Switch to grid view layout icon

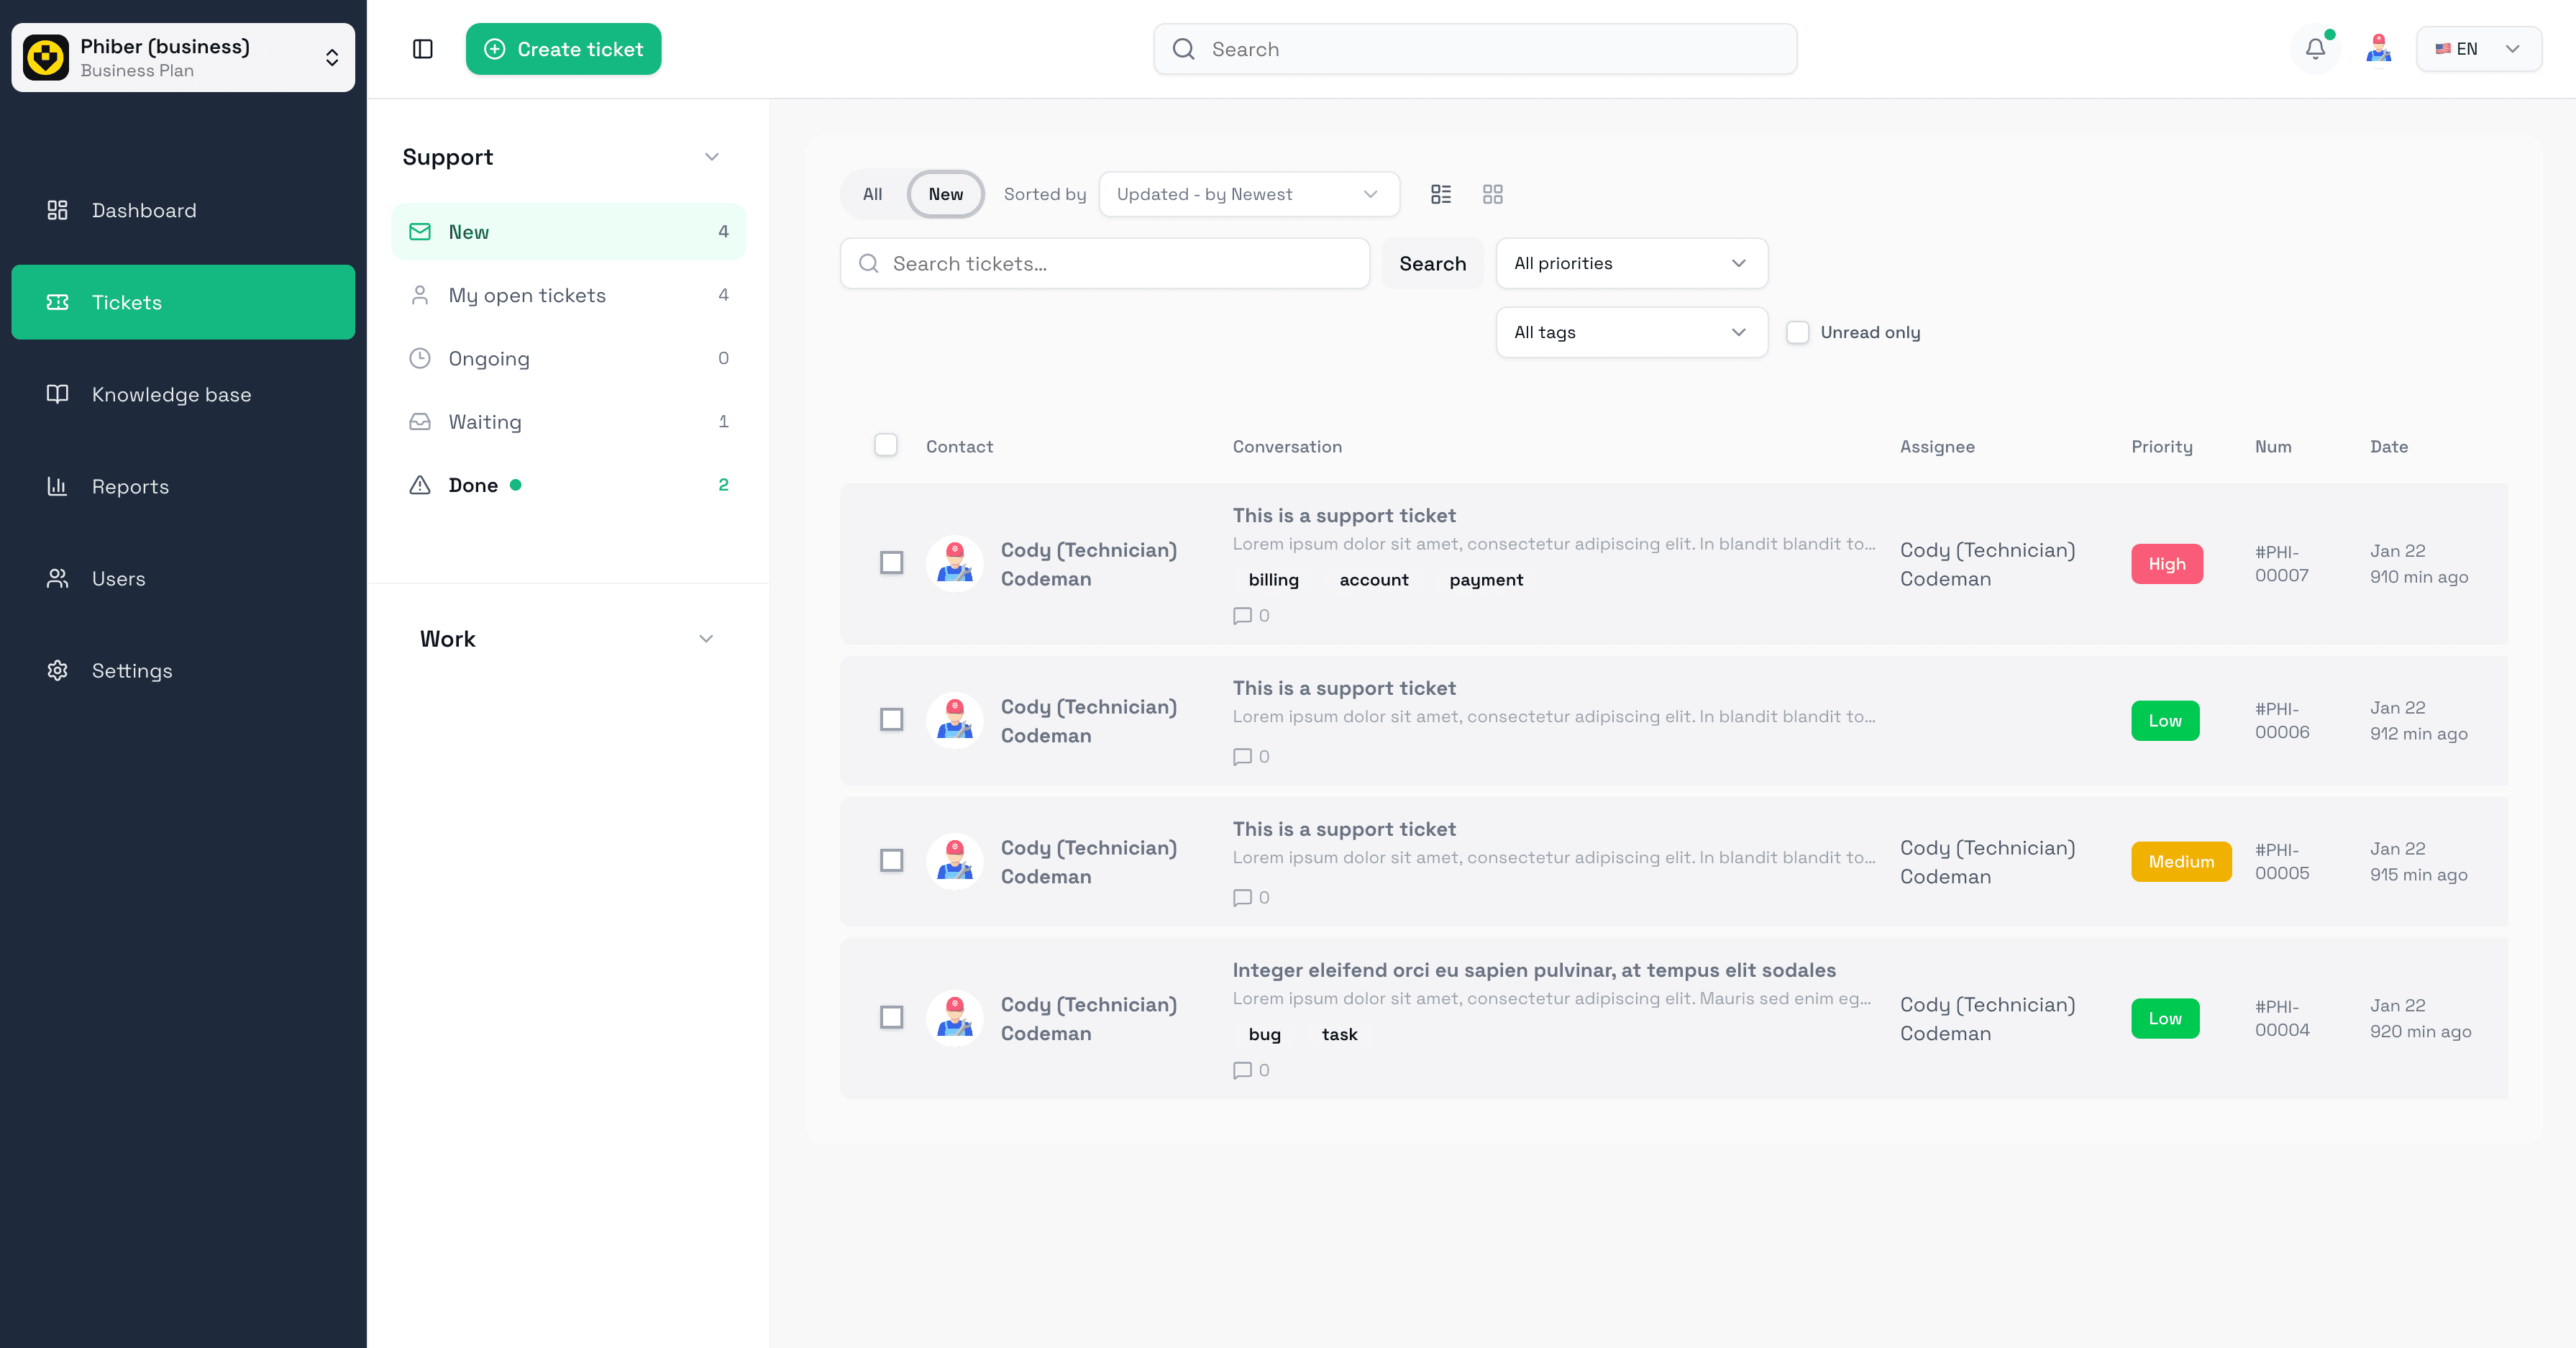pyautogui.click(x=1492, y=194)
